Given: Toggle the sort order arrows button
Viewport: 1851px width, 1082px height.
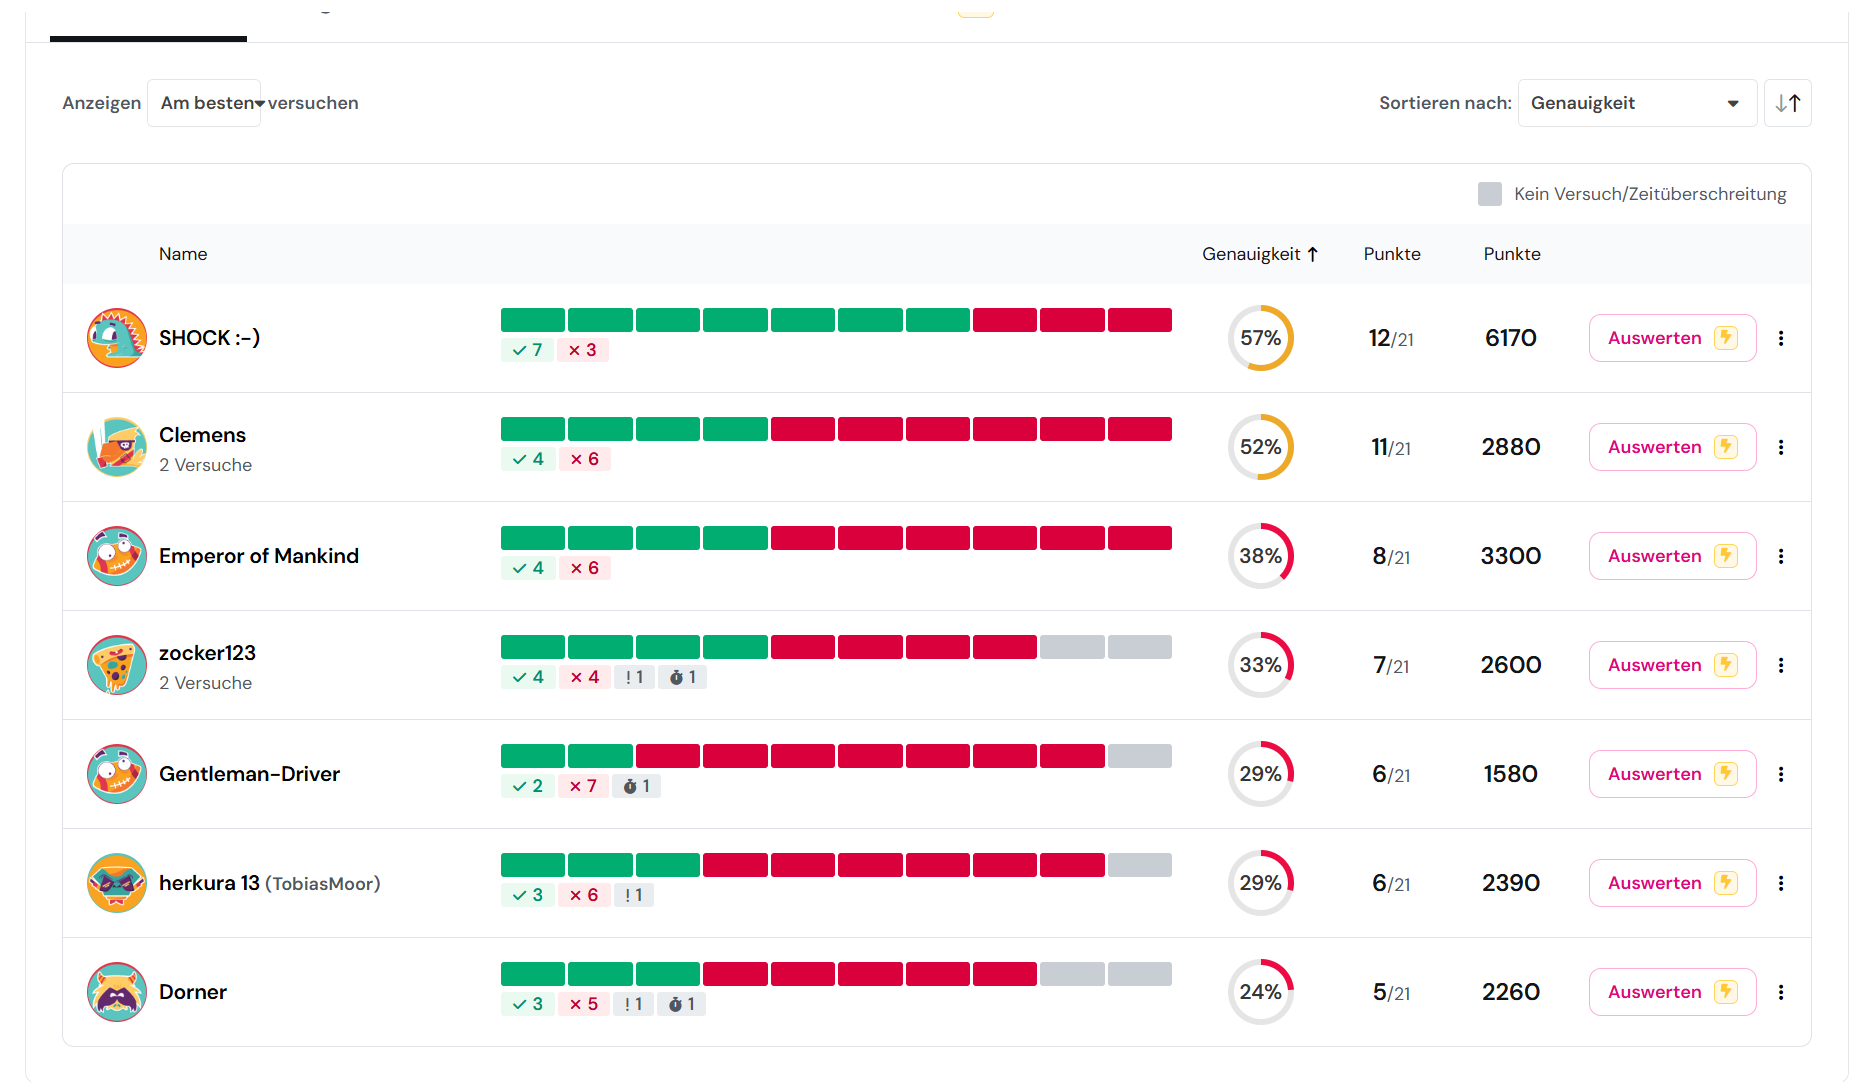Looking at the screenshot, I should 1787,103.
